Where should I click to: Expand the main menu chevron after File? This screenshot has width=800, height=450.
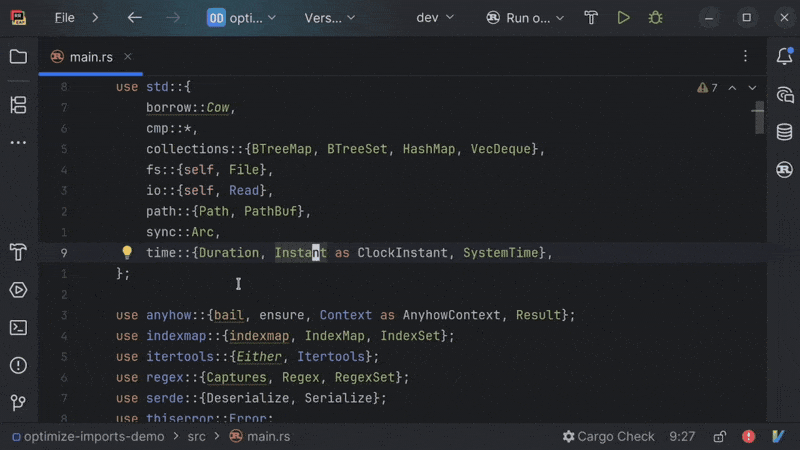[95, 18]
